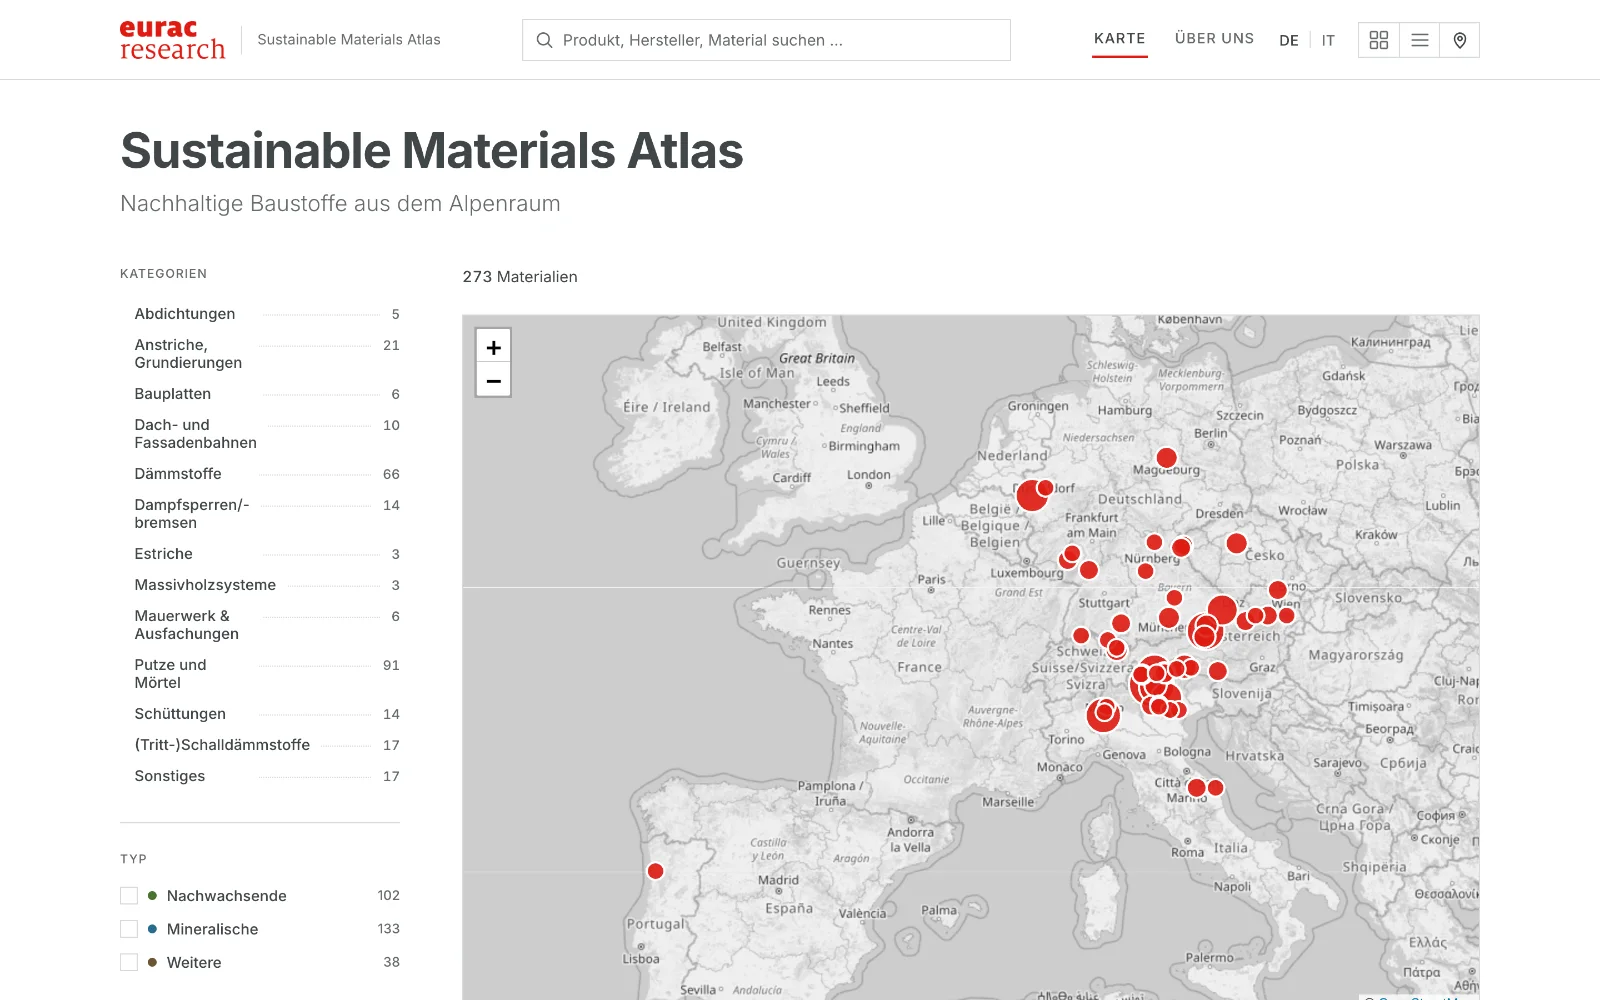Viewport: 1600px width, 1000px height.
Task: Switch language to IT
Action: (x=1328, y=41)
